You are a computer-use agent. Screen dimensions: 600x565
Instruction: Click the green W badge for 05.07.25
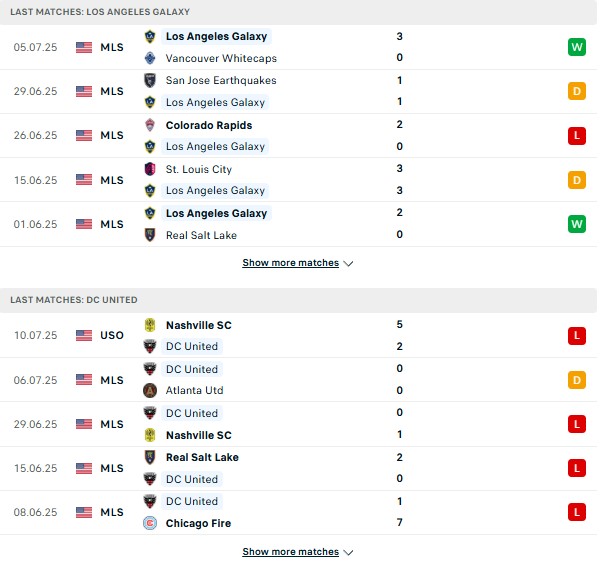click(577, 47)
